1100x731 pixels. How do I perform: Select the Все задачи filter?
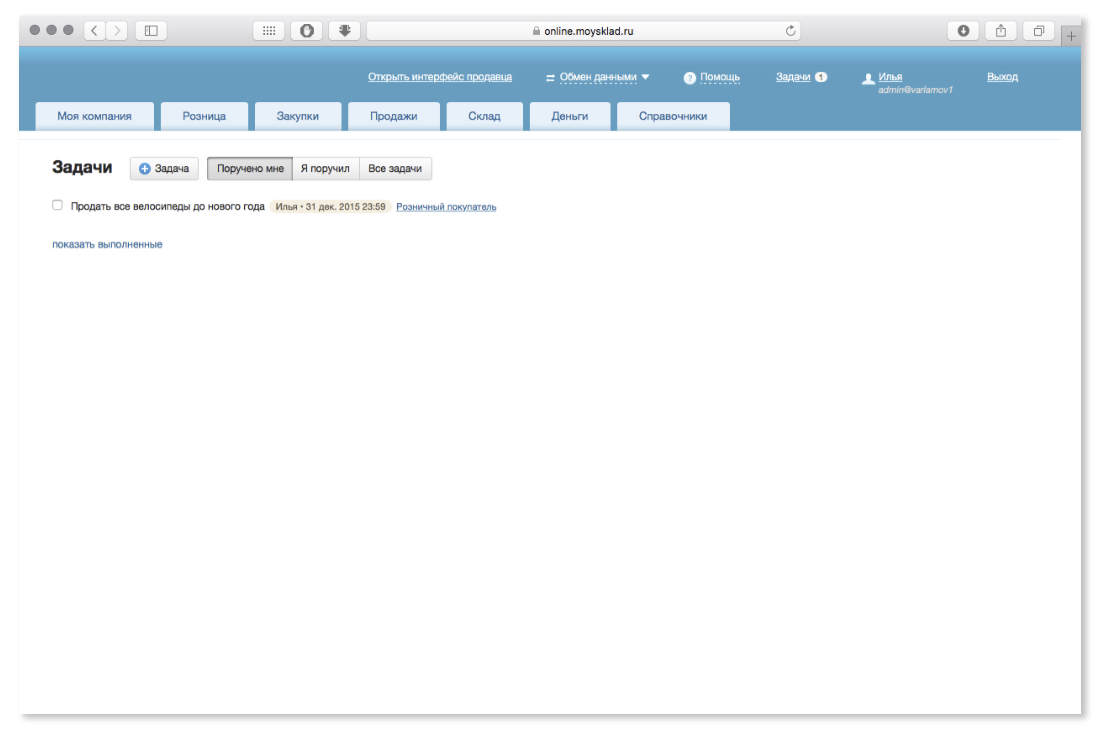[395, 168]
